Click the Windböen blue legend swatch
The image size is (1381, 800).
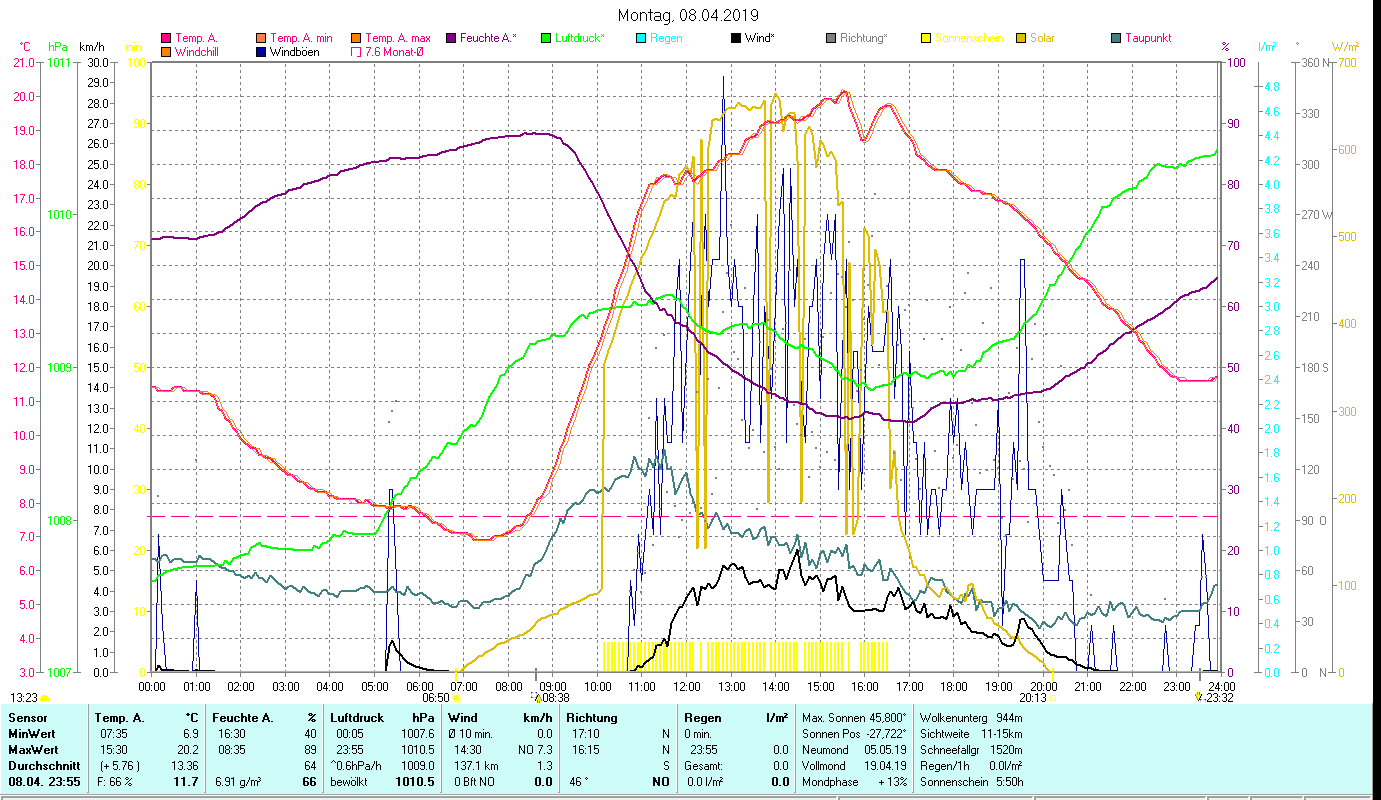(260, 52)
